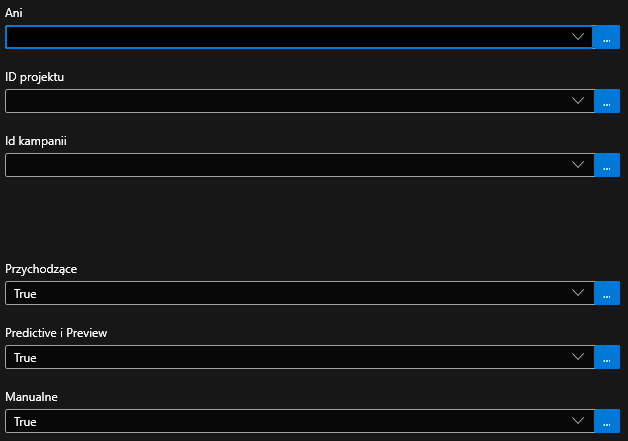Open the ID projektu dropdown arrow
The height and width of the screenshot is (441, 628).
tap(578, 101)
